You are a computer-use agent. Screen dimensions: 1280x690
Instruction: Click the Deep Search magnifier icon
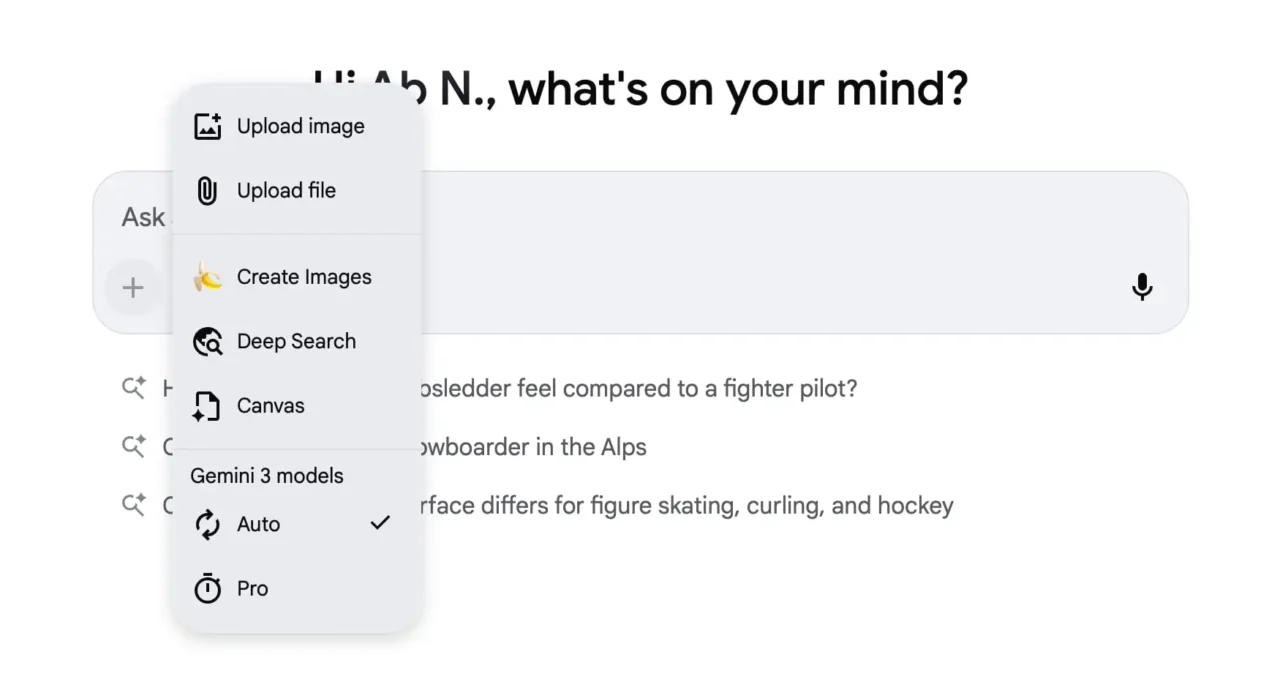tap(207, 341)
